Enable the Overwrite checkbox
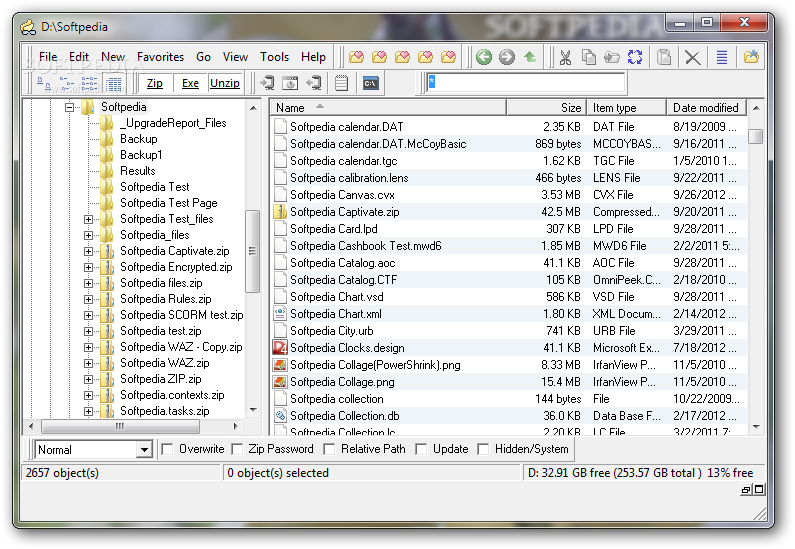The height and width of the screenshot is (549, 795). pos(167,449)
